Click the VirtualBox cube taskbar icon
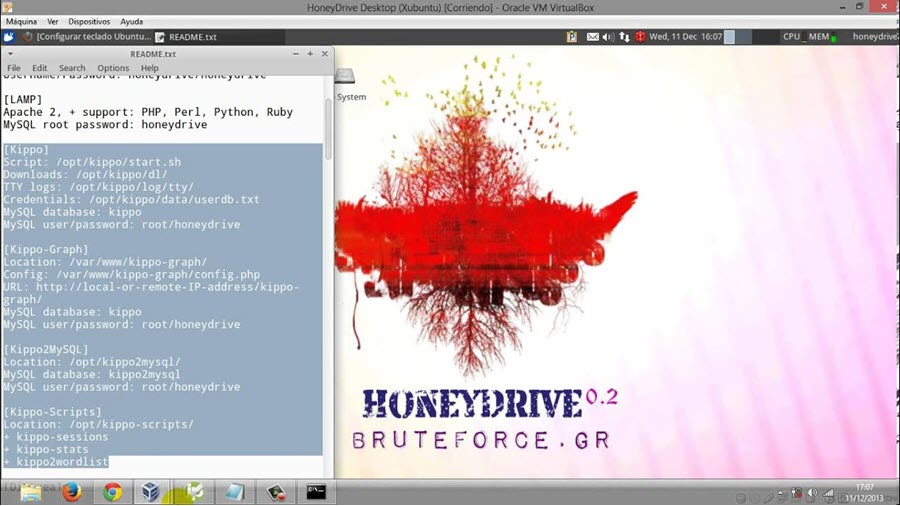Screen dimensions: 900x506 click(150, 492)
